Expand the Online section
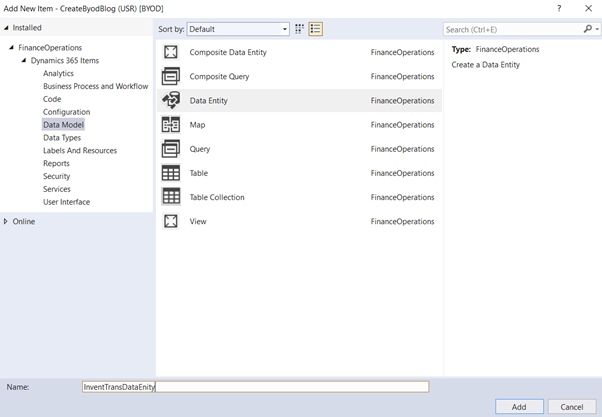 (x=6, y=221)
